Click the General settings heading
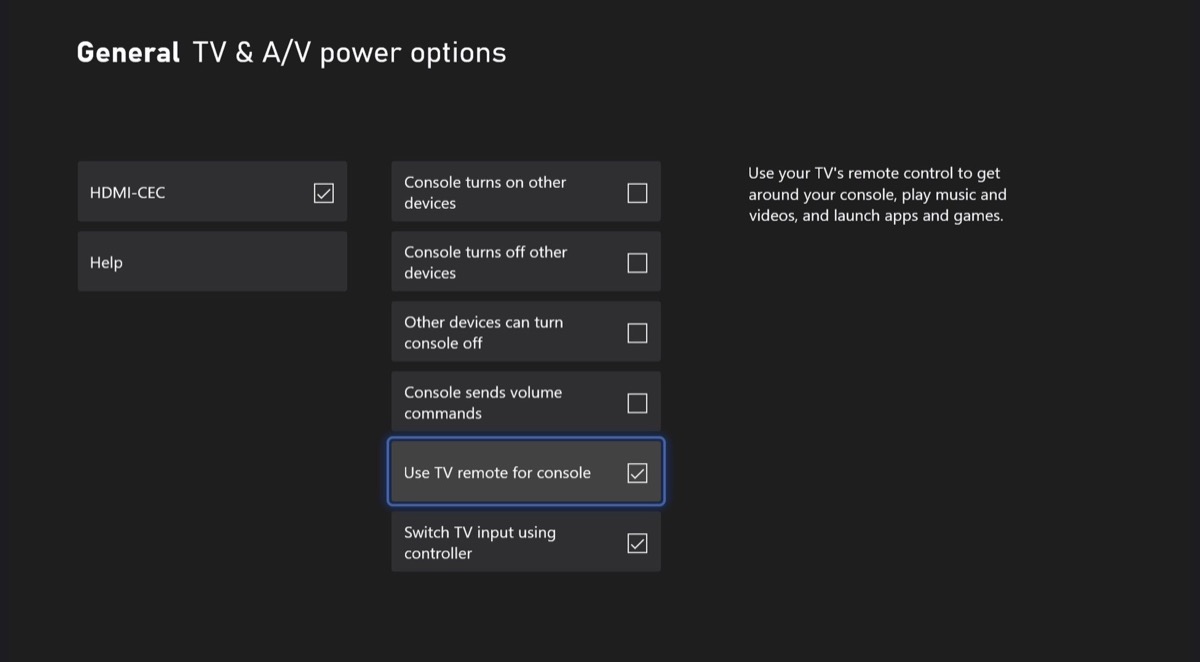1200x662 pixels. [127, 52]
